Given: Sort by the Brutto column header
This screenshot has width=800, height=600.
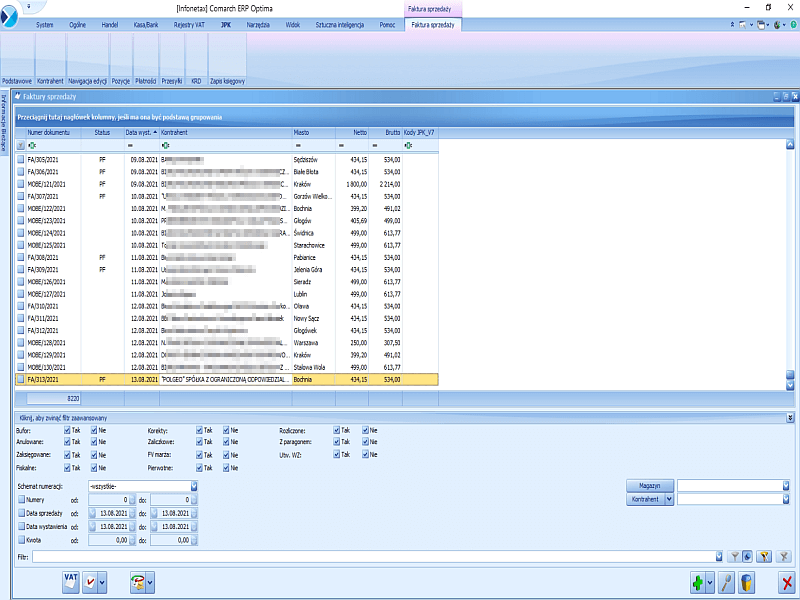Looking at the screenshot, I should pos(385,132).
